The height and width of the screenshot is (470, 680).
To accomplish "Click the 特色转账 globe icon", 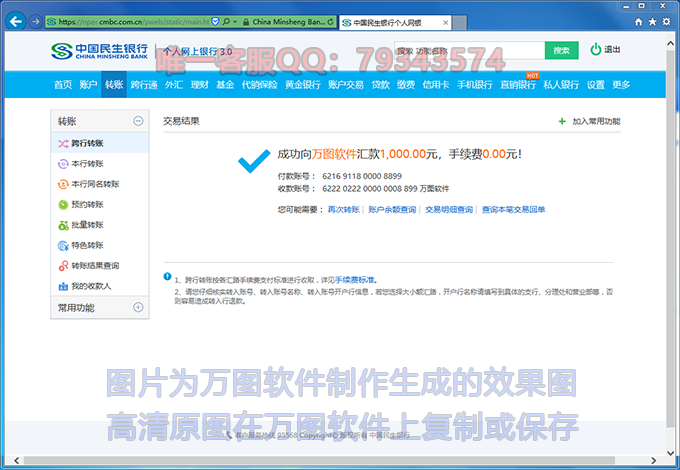I will (x=62, y=245).
